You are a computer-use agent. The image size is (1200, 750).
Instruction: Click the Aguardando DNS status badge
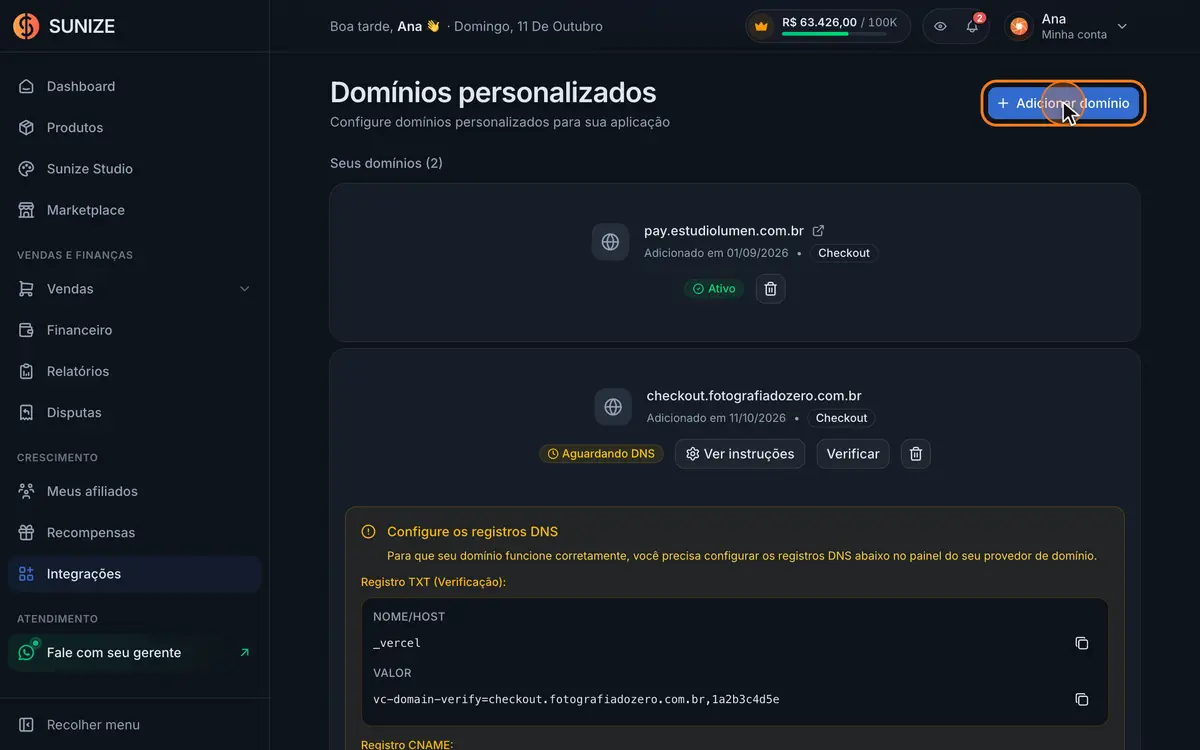coord(601,454)
